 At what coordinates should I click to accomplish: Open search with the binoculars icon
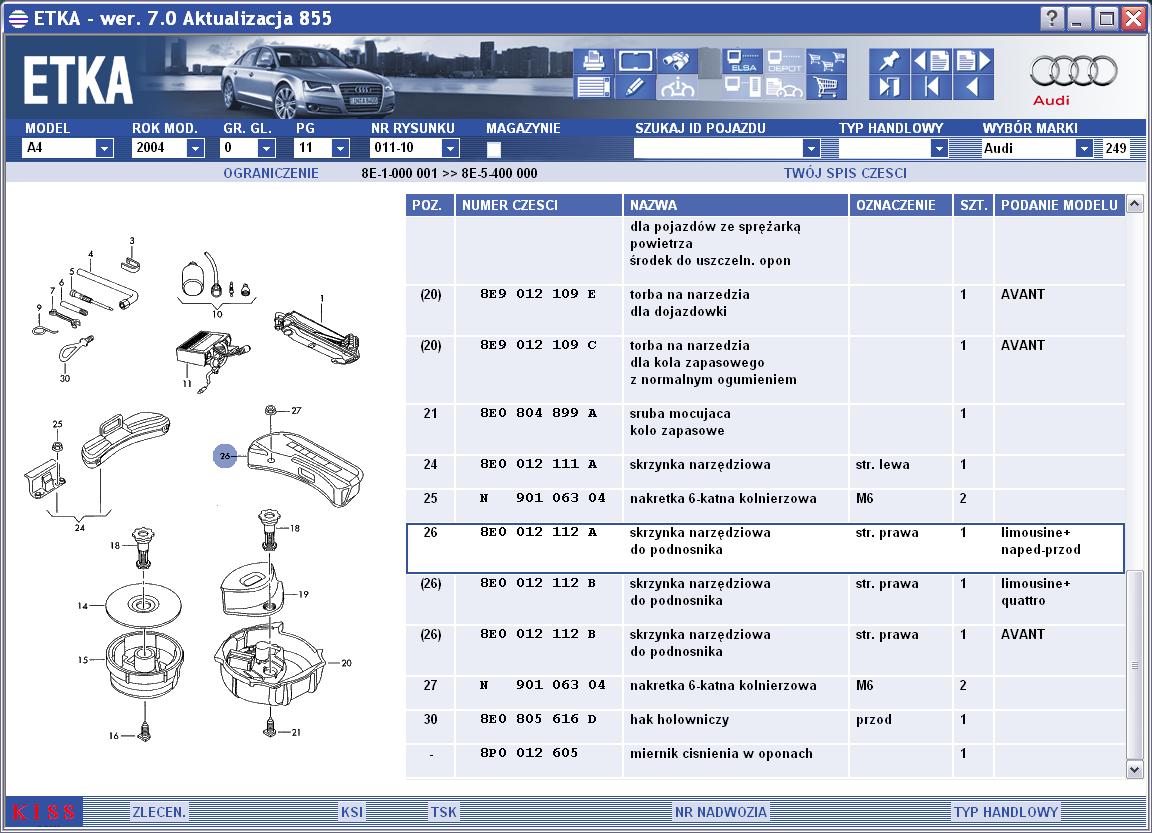[x=677, y=61]
